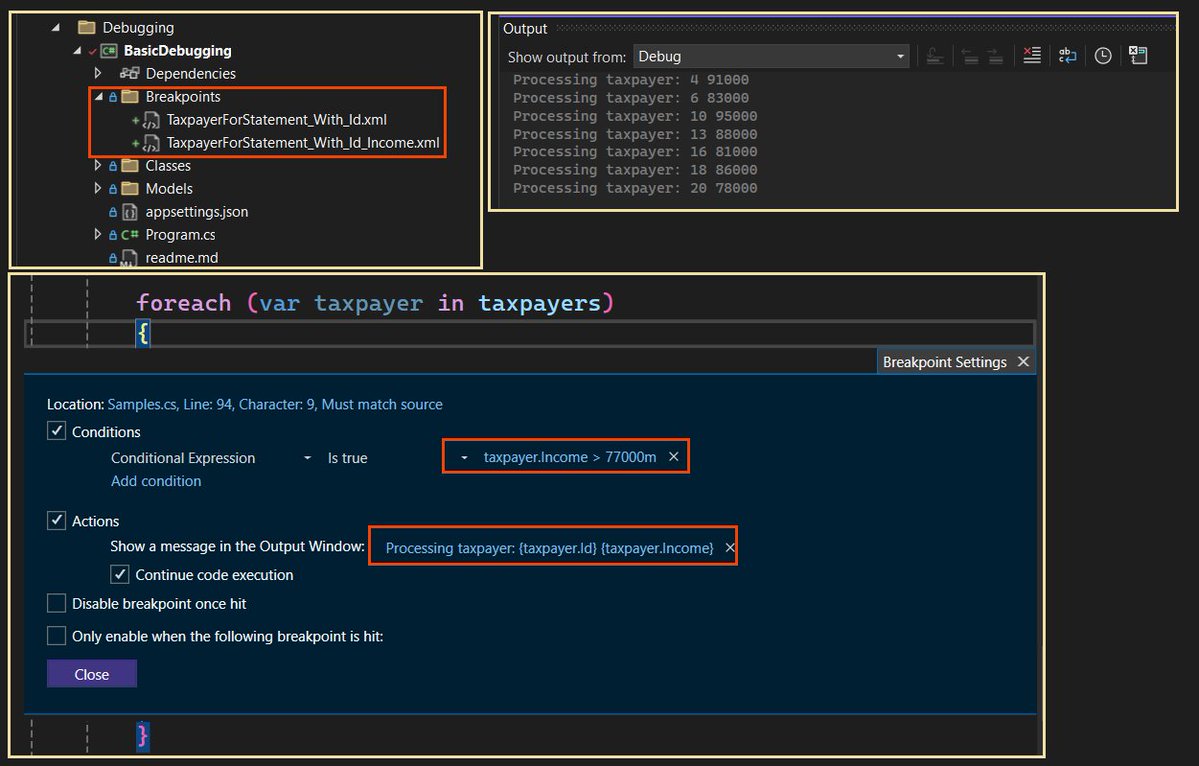Expand the Classes folder
The width and height of the screenshot is (1199, 766).
pos(98,165)
